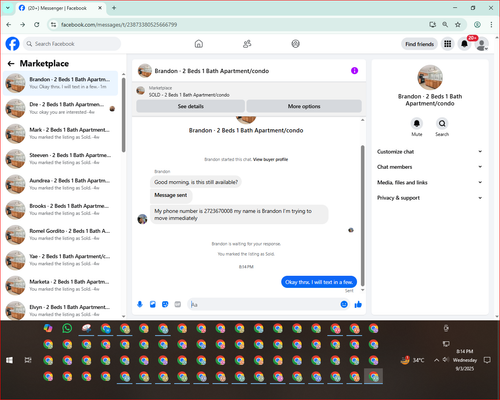Open the Friends icon in top navigation
Screen dimensions: 500x400
(x=247, y=44)
